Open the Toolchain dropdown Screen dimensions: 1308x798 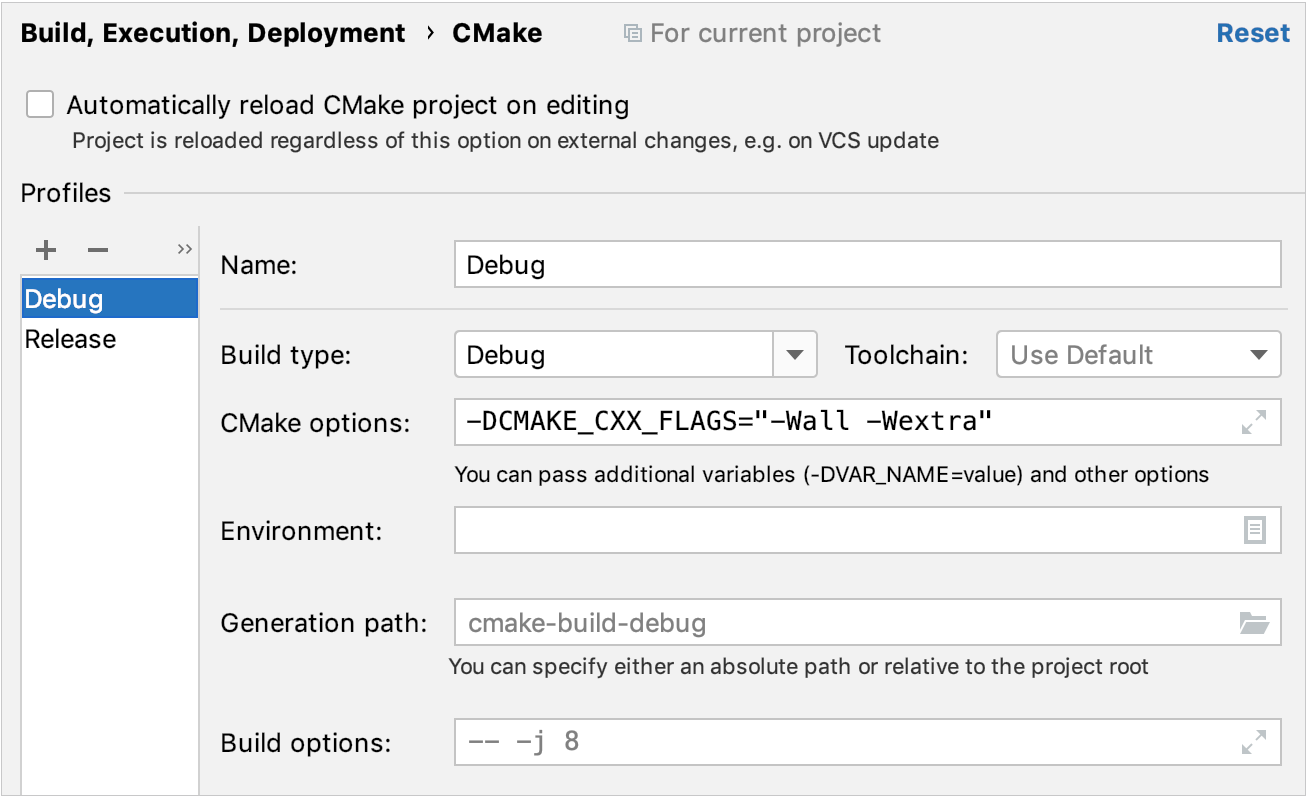coord(1259,354)
